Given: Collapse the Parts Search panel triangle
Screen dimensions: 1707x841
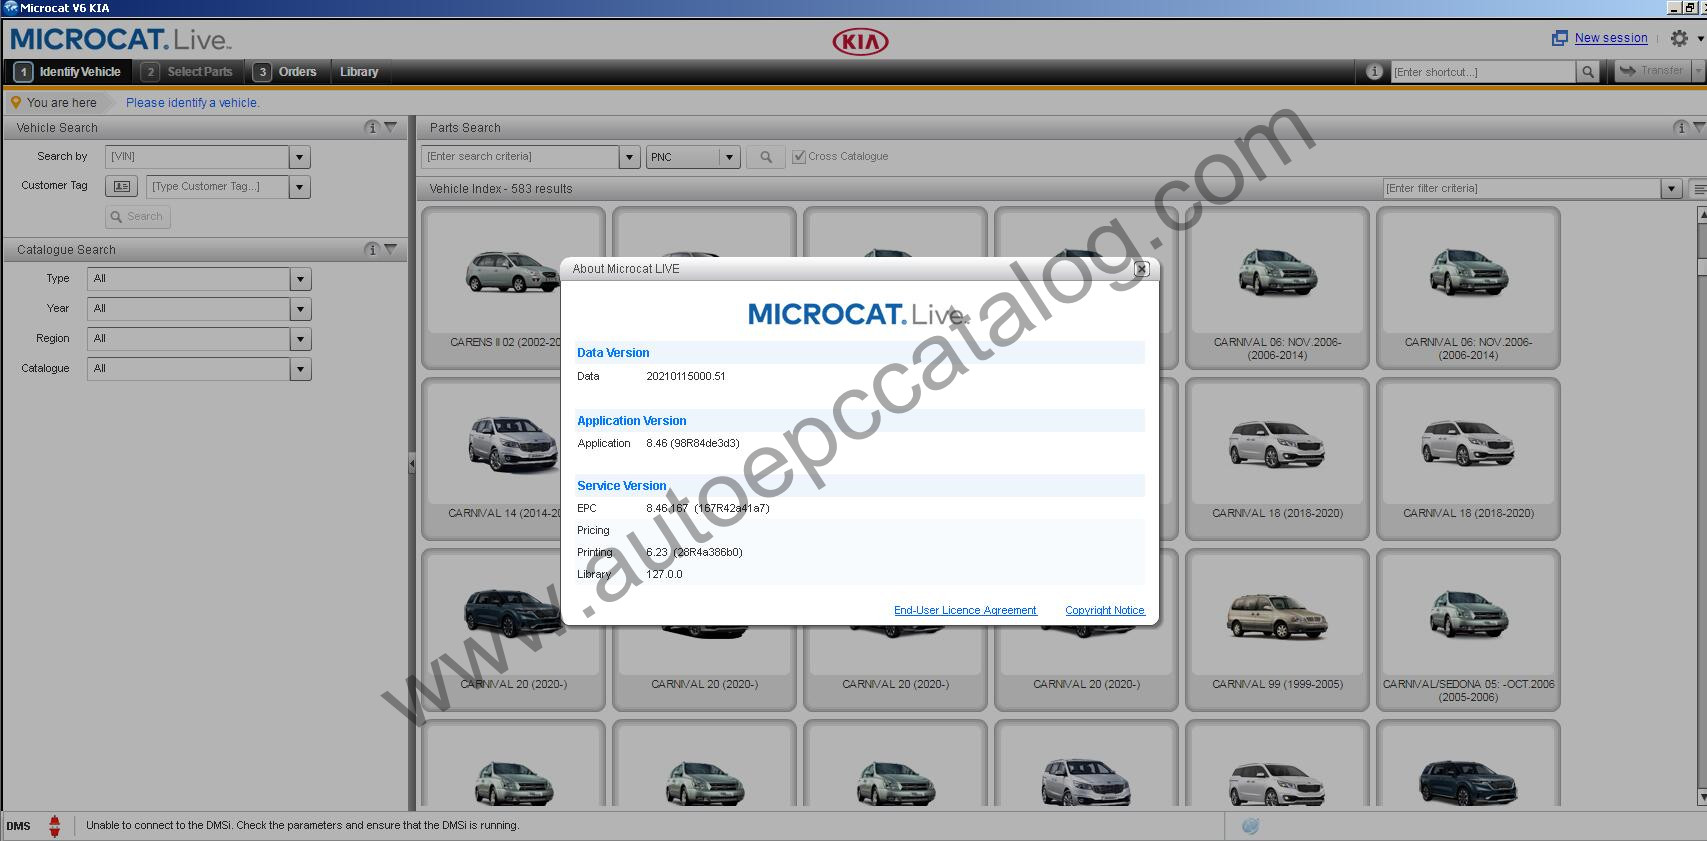Looking at the screenshot, I should (1699, 127).
